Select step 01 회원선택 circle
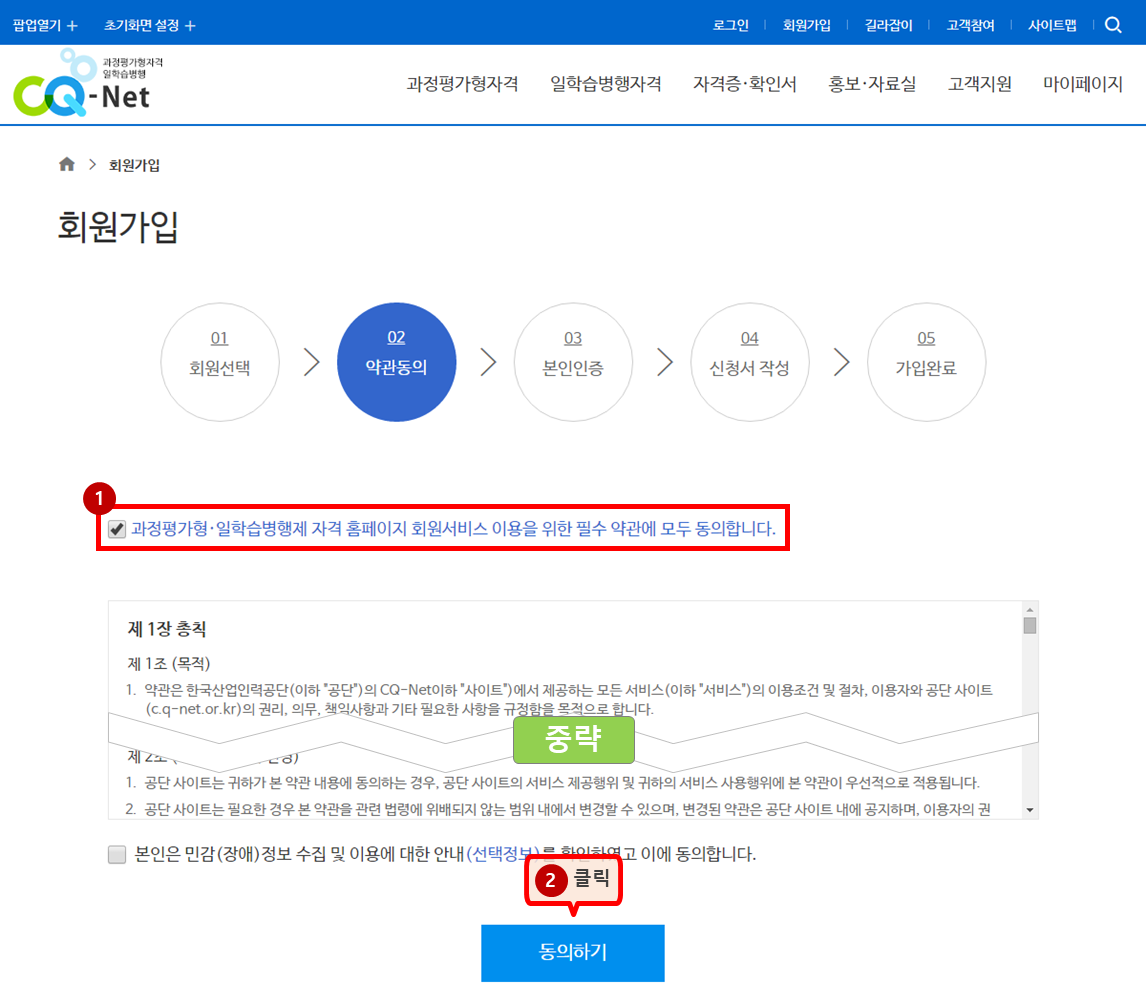The width and height of the screenshot is (1146, 1002). 220,362
